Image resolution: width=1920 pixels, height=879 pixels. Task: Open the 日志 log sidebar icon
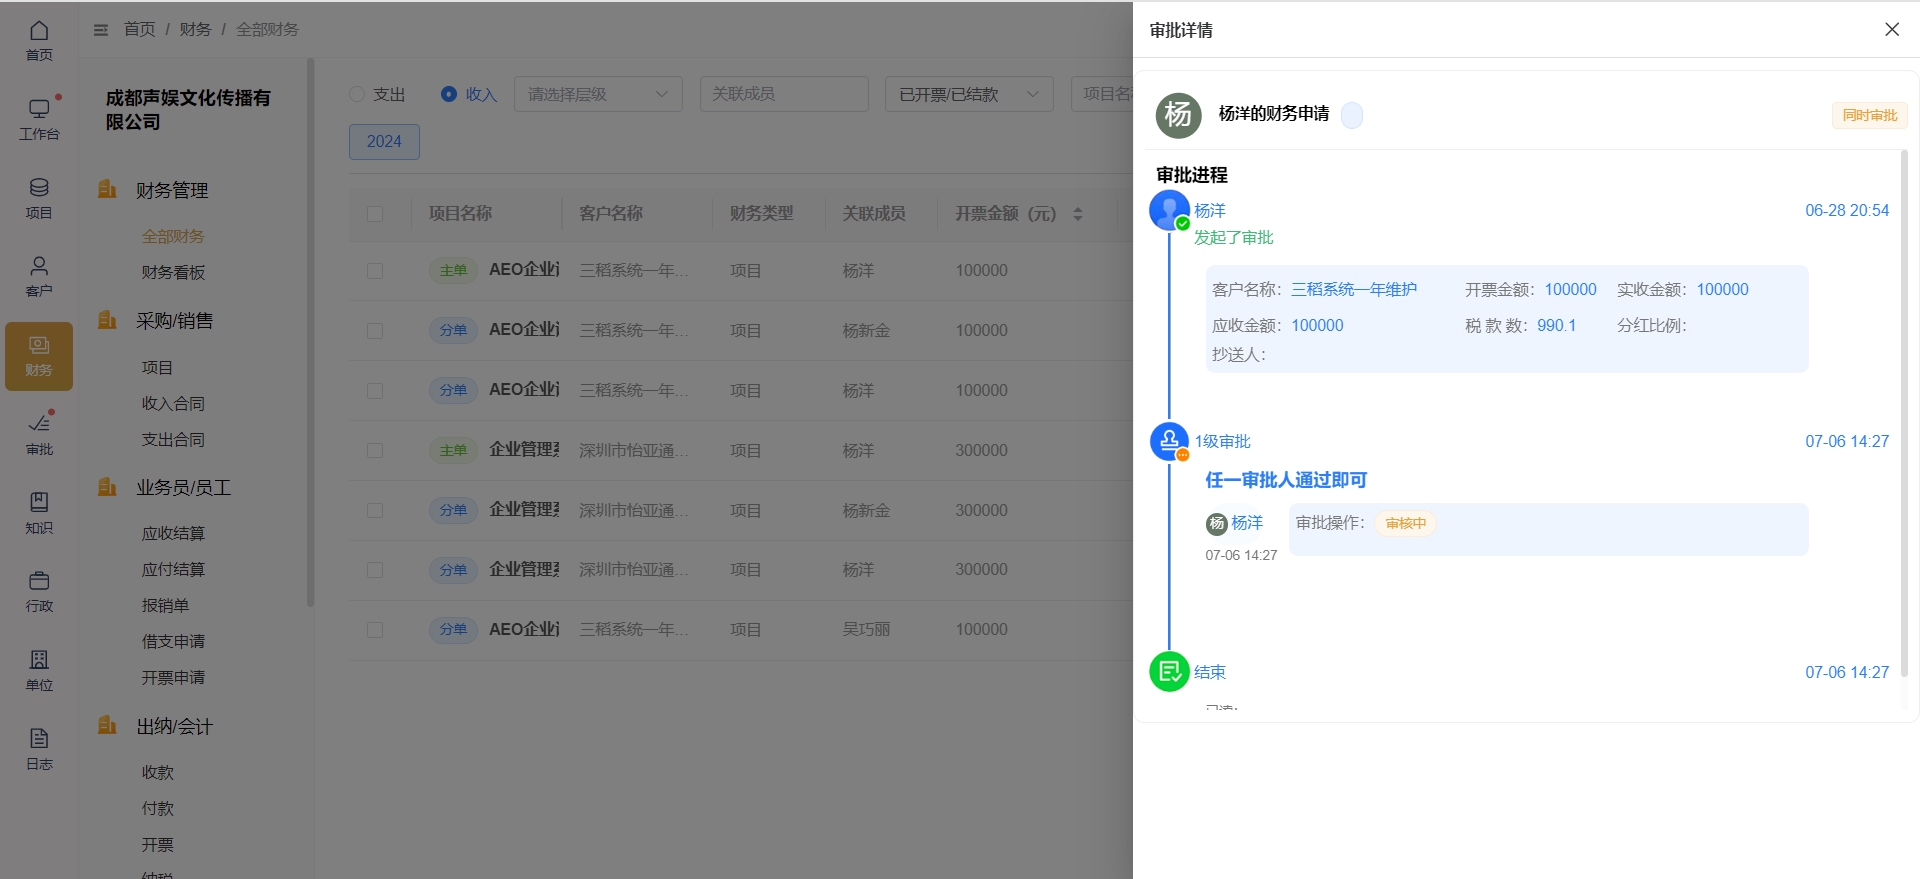(39, 750)
